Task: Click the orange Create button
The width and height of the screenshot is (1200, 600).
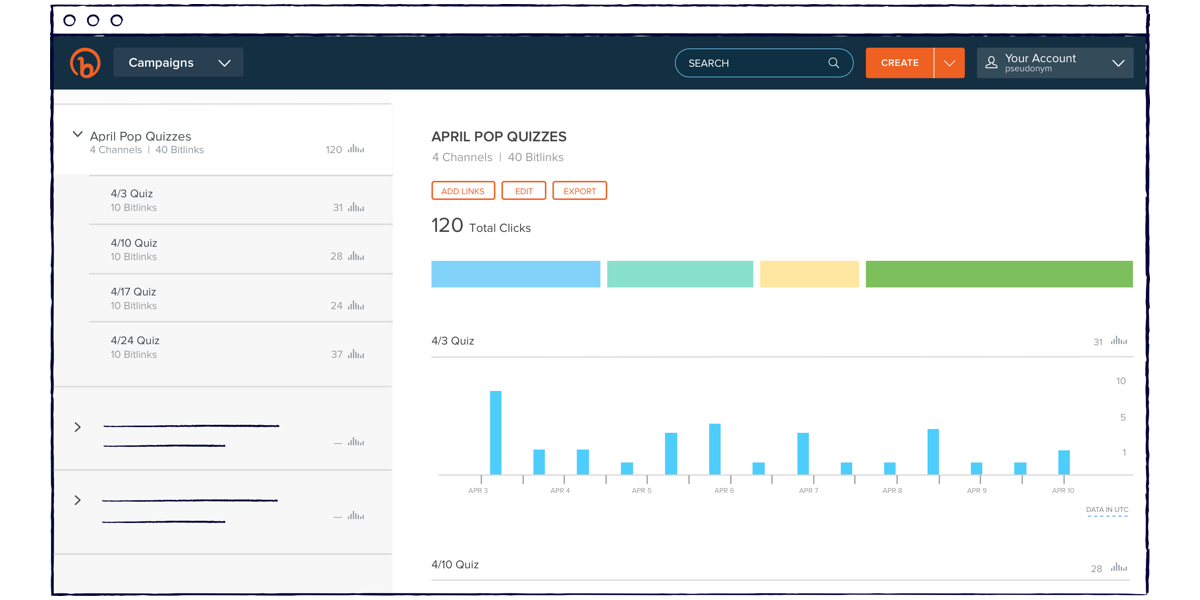Action: (x=900, y=63)
